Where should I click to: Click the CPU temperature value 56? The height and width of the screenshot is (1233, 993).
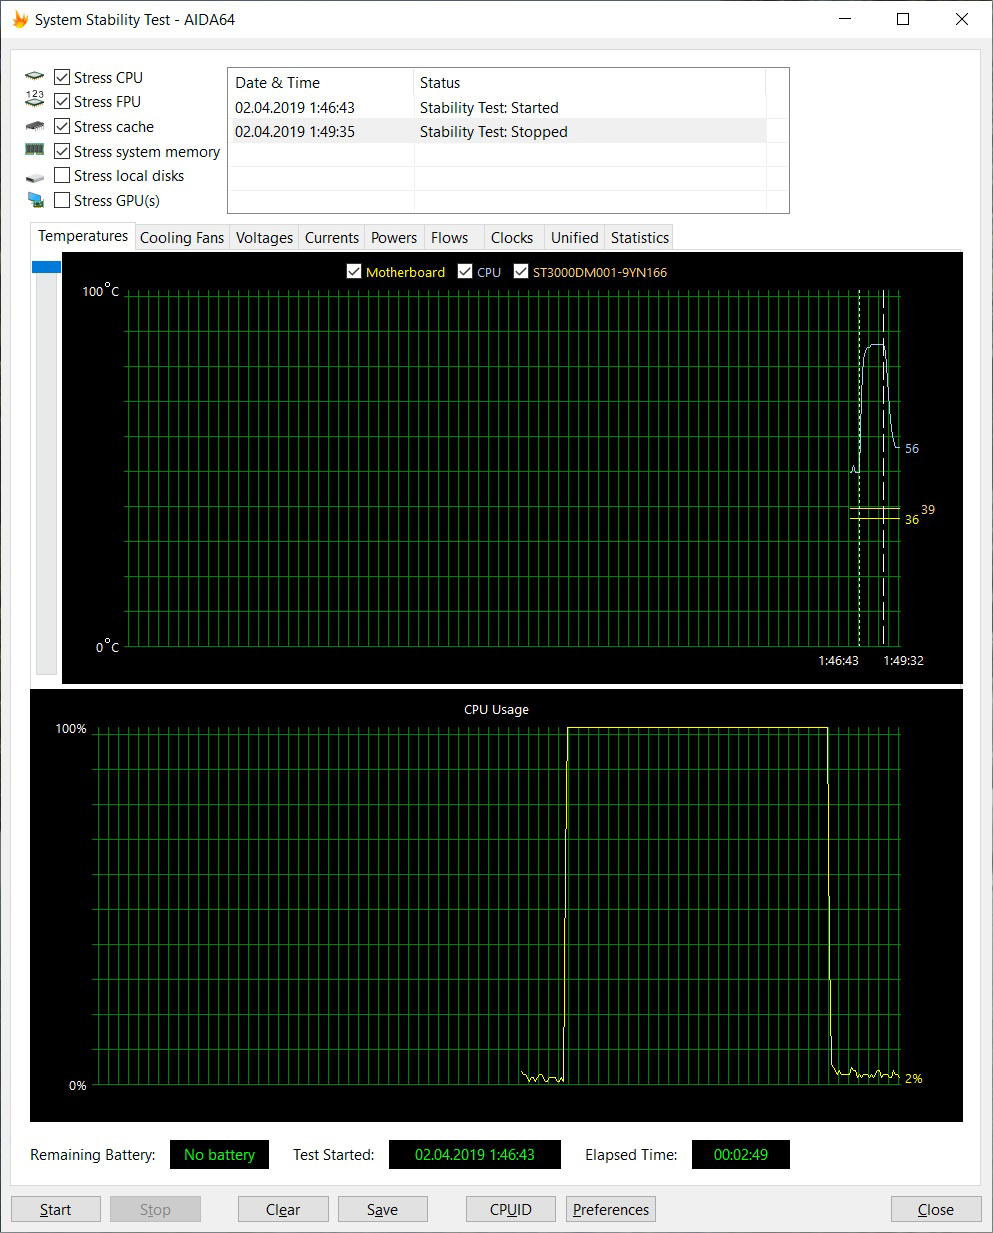912,448
